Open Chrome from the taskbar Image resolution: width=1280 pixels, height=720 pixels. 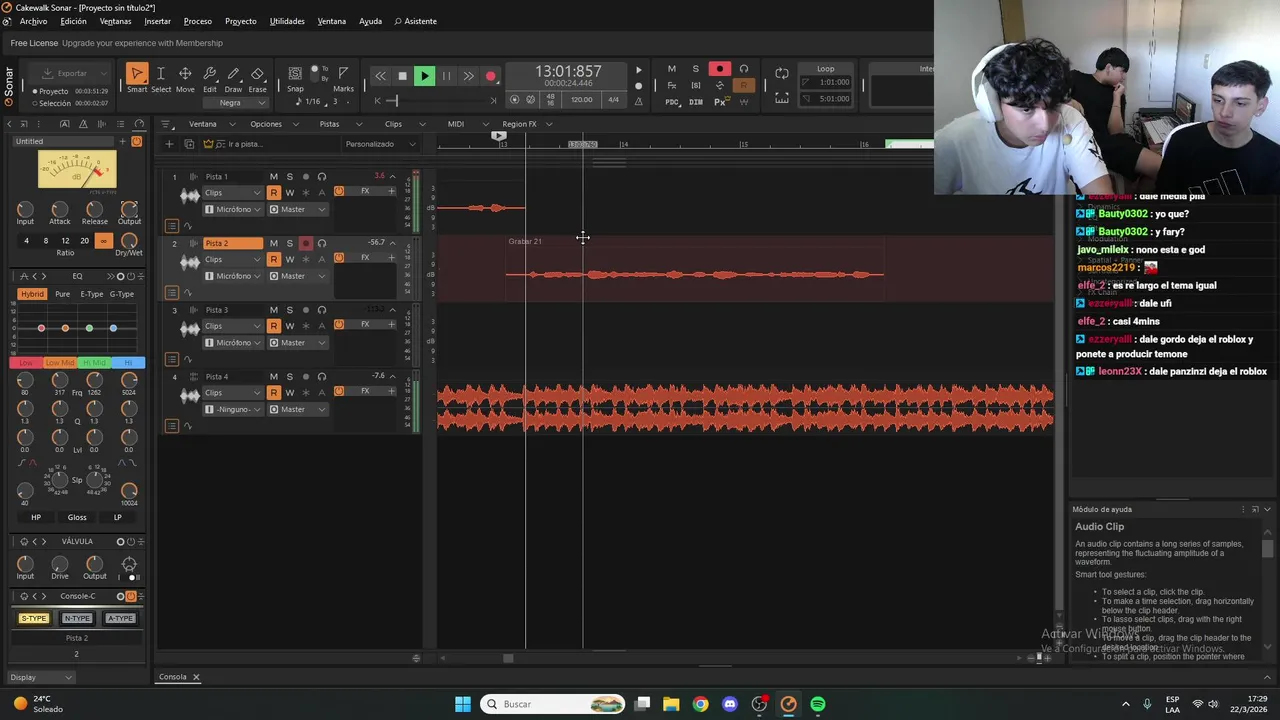tap(700, 704)
